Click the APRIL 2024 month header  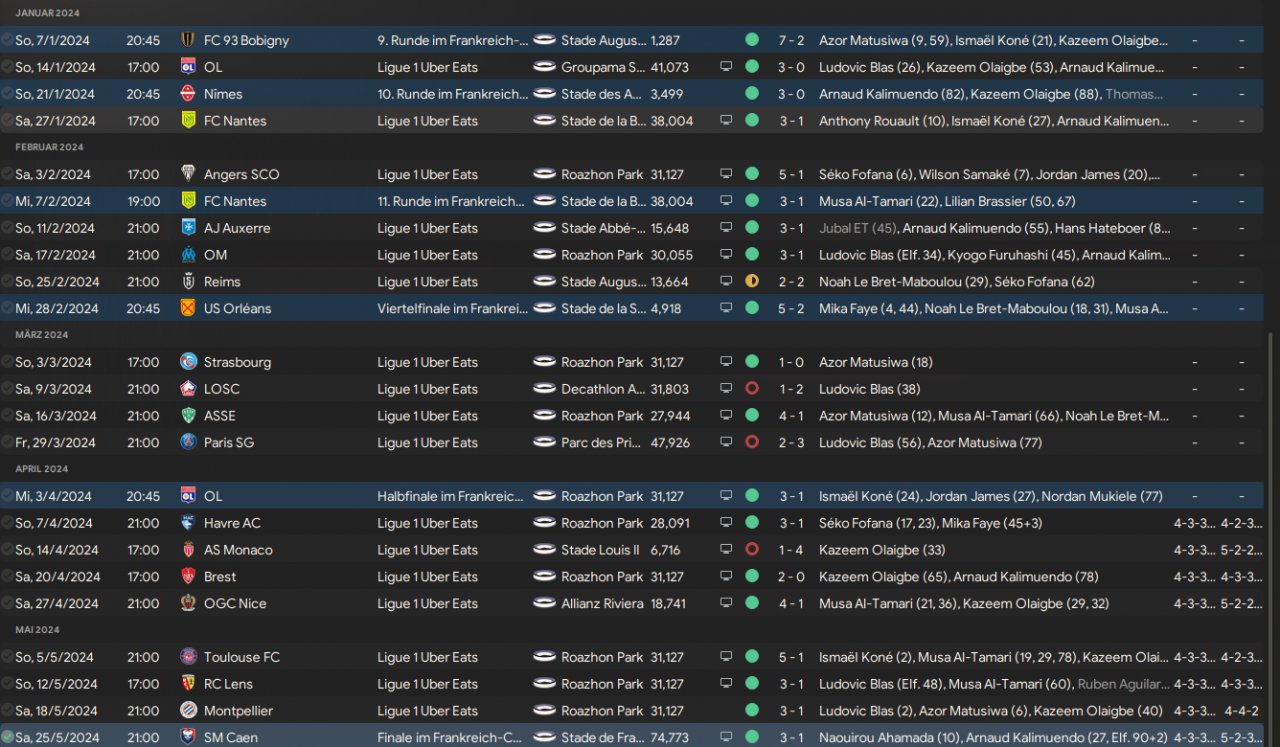(x=42, y=469)
